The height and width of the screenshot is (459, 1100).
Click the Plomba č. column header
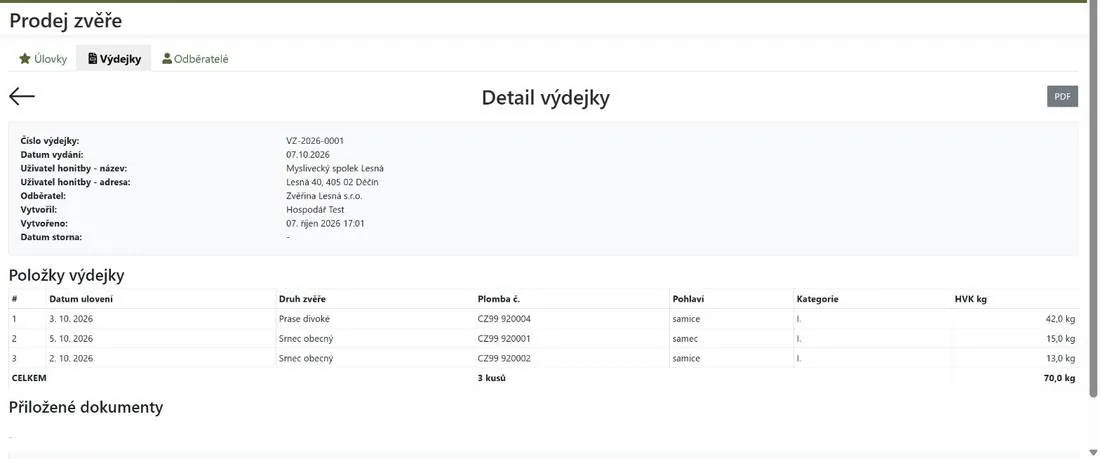click(499, 299)
